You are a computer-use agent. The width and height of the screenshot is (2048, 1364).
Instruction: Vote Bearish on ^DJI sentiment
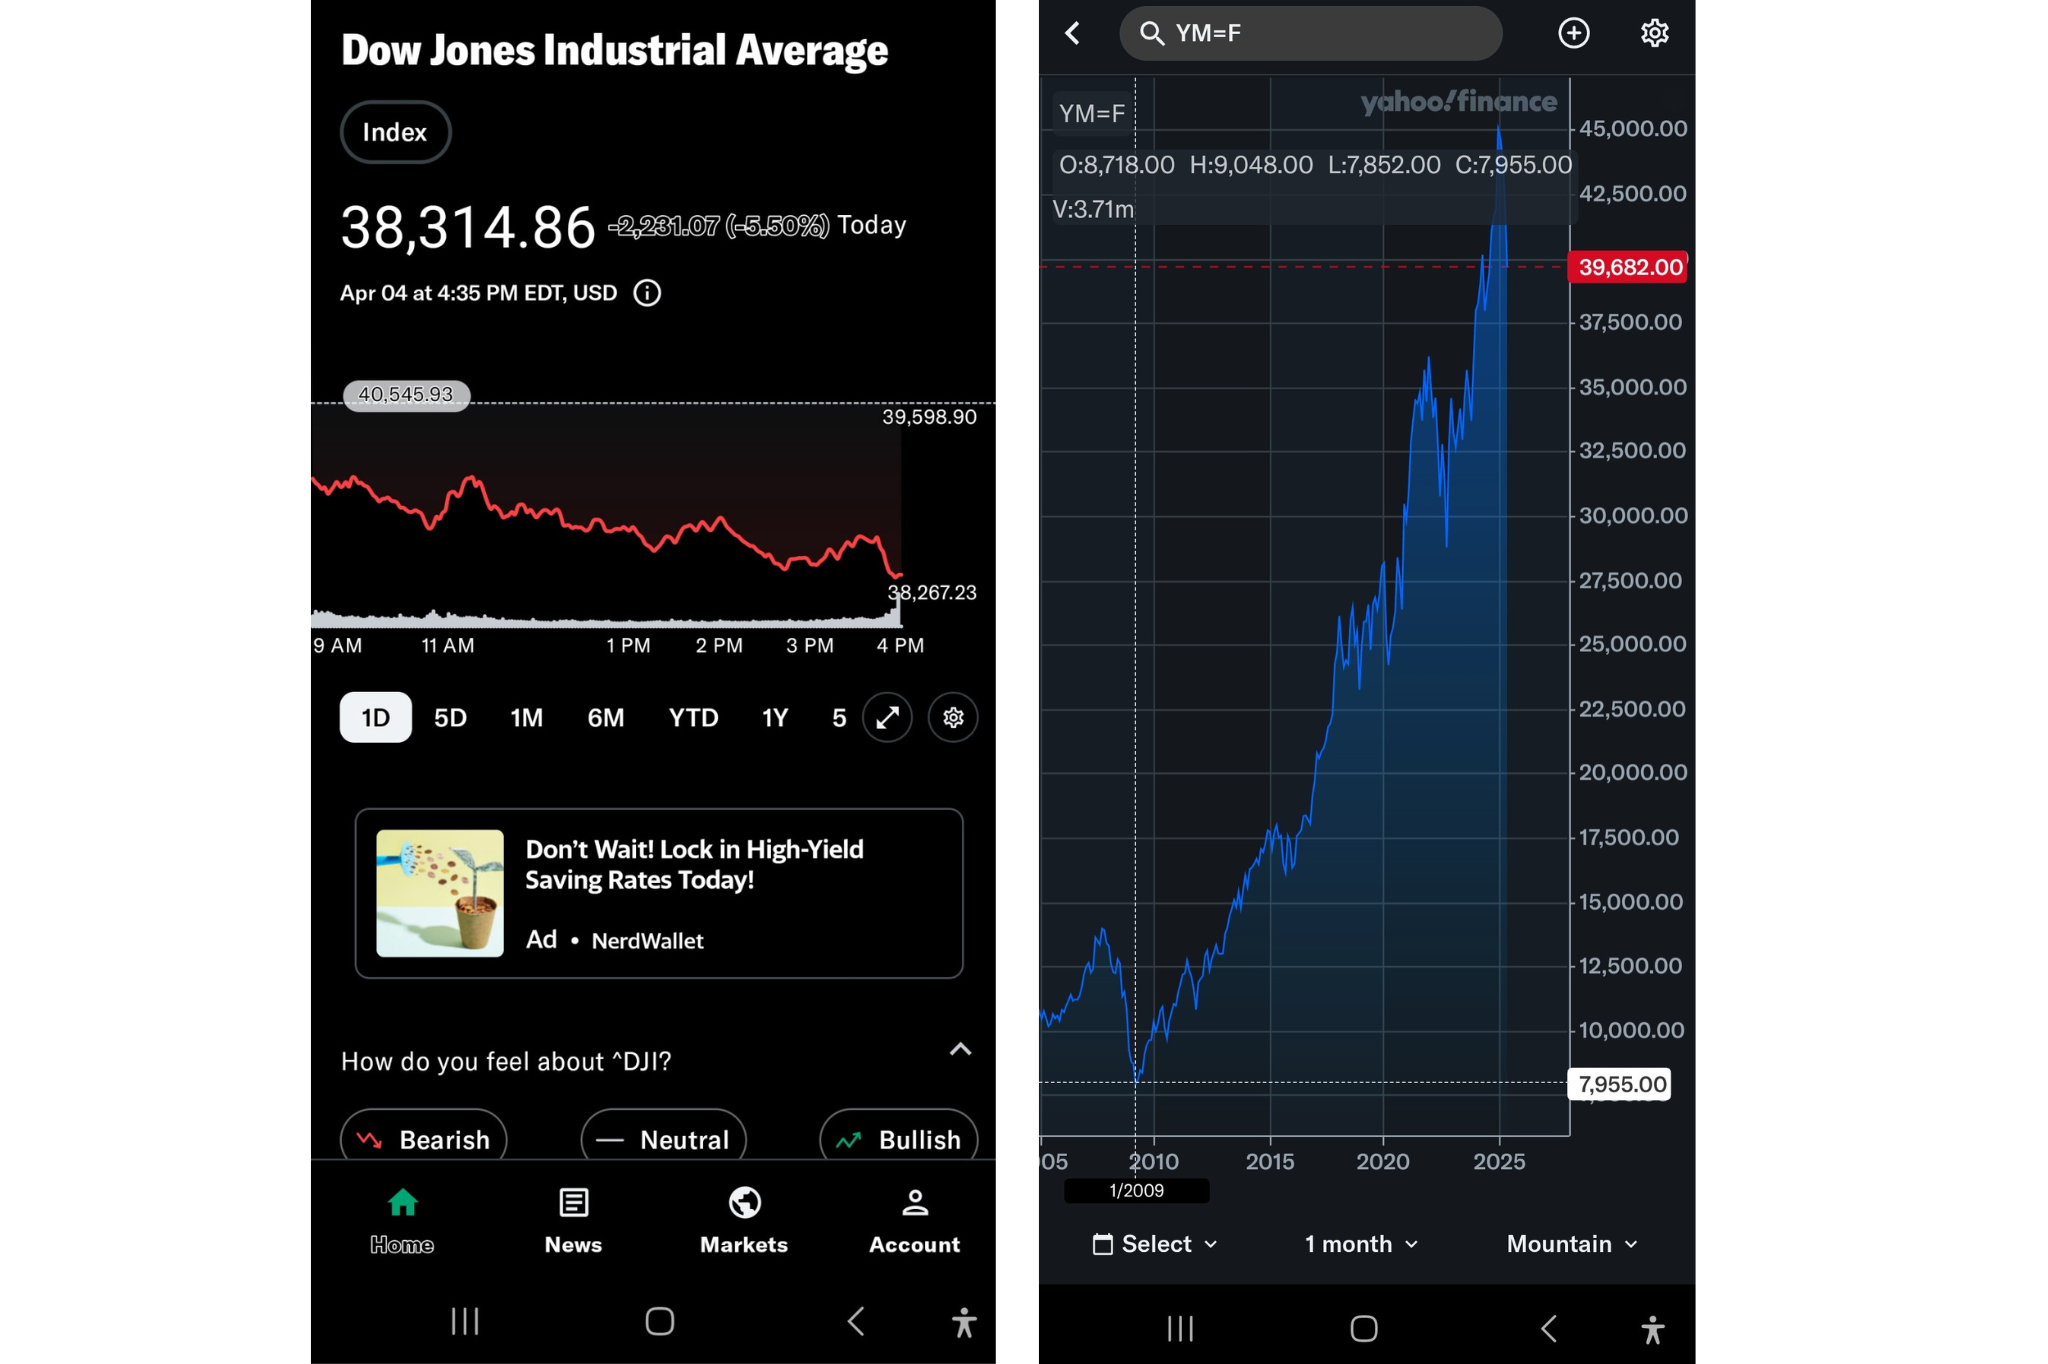point(424,1138)
